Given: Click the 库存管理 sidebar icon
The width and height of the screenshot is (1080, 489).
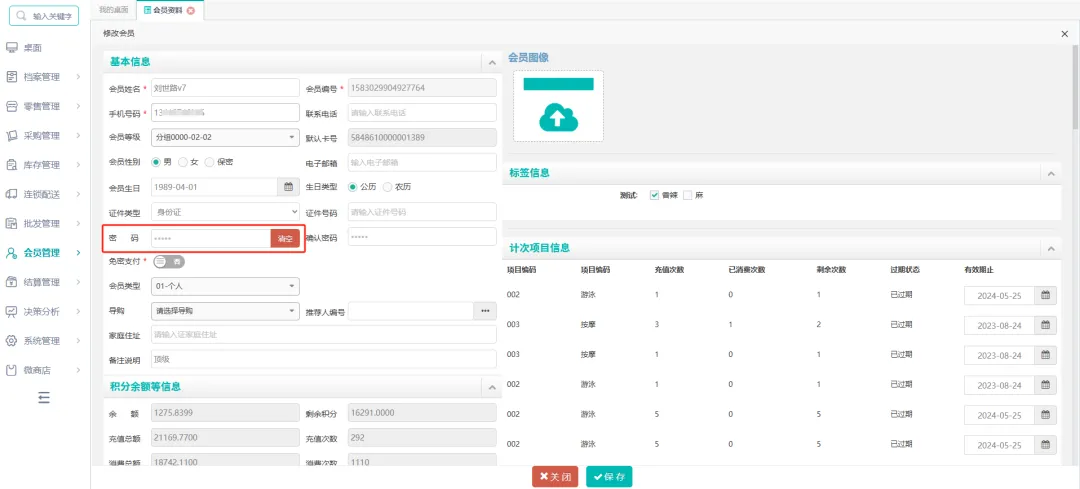Looking at the screenshot, I should point(11,165).
